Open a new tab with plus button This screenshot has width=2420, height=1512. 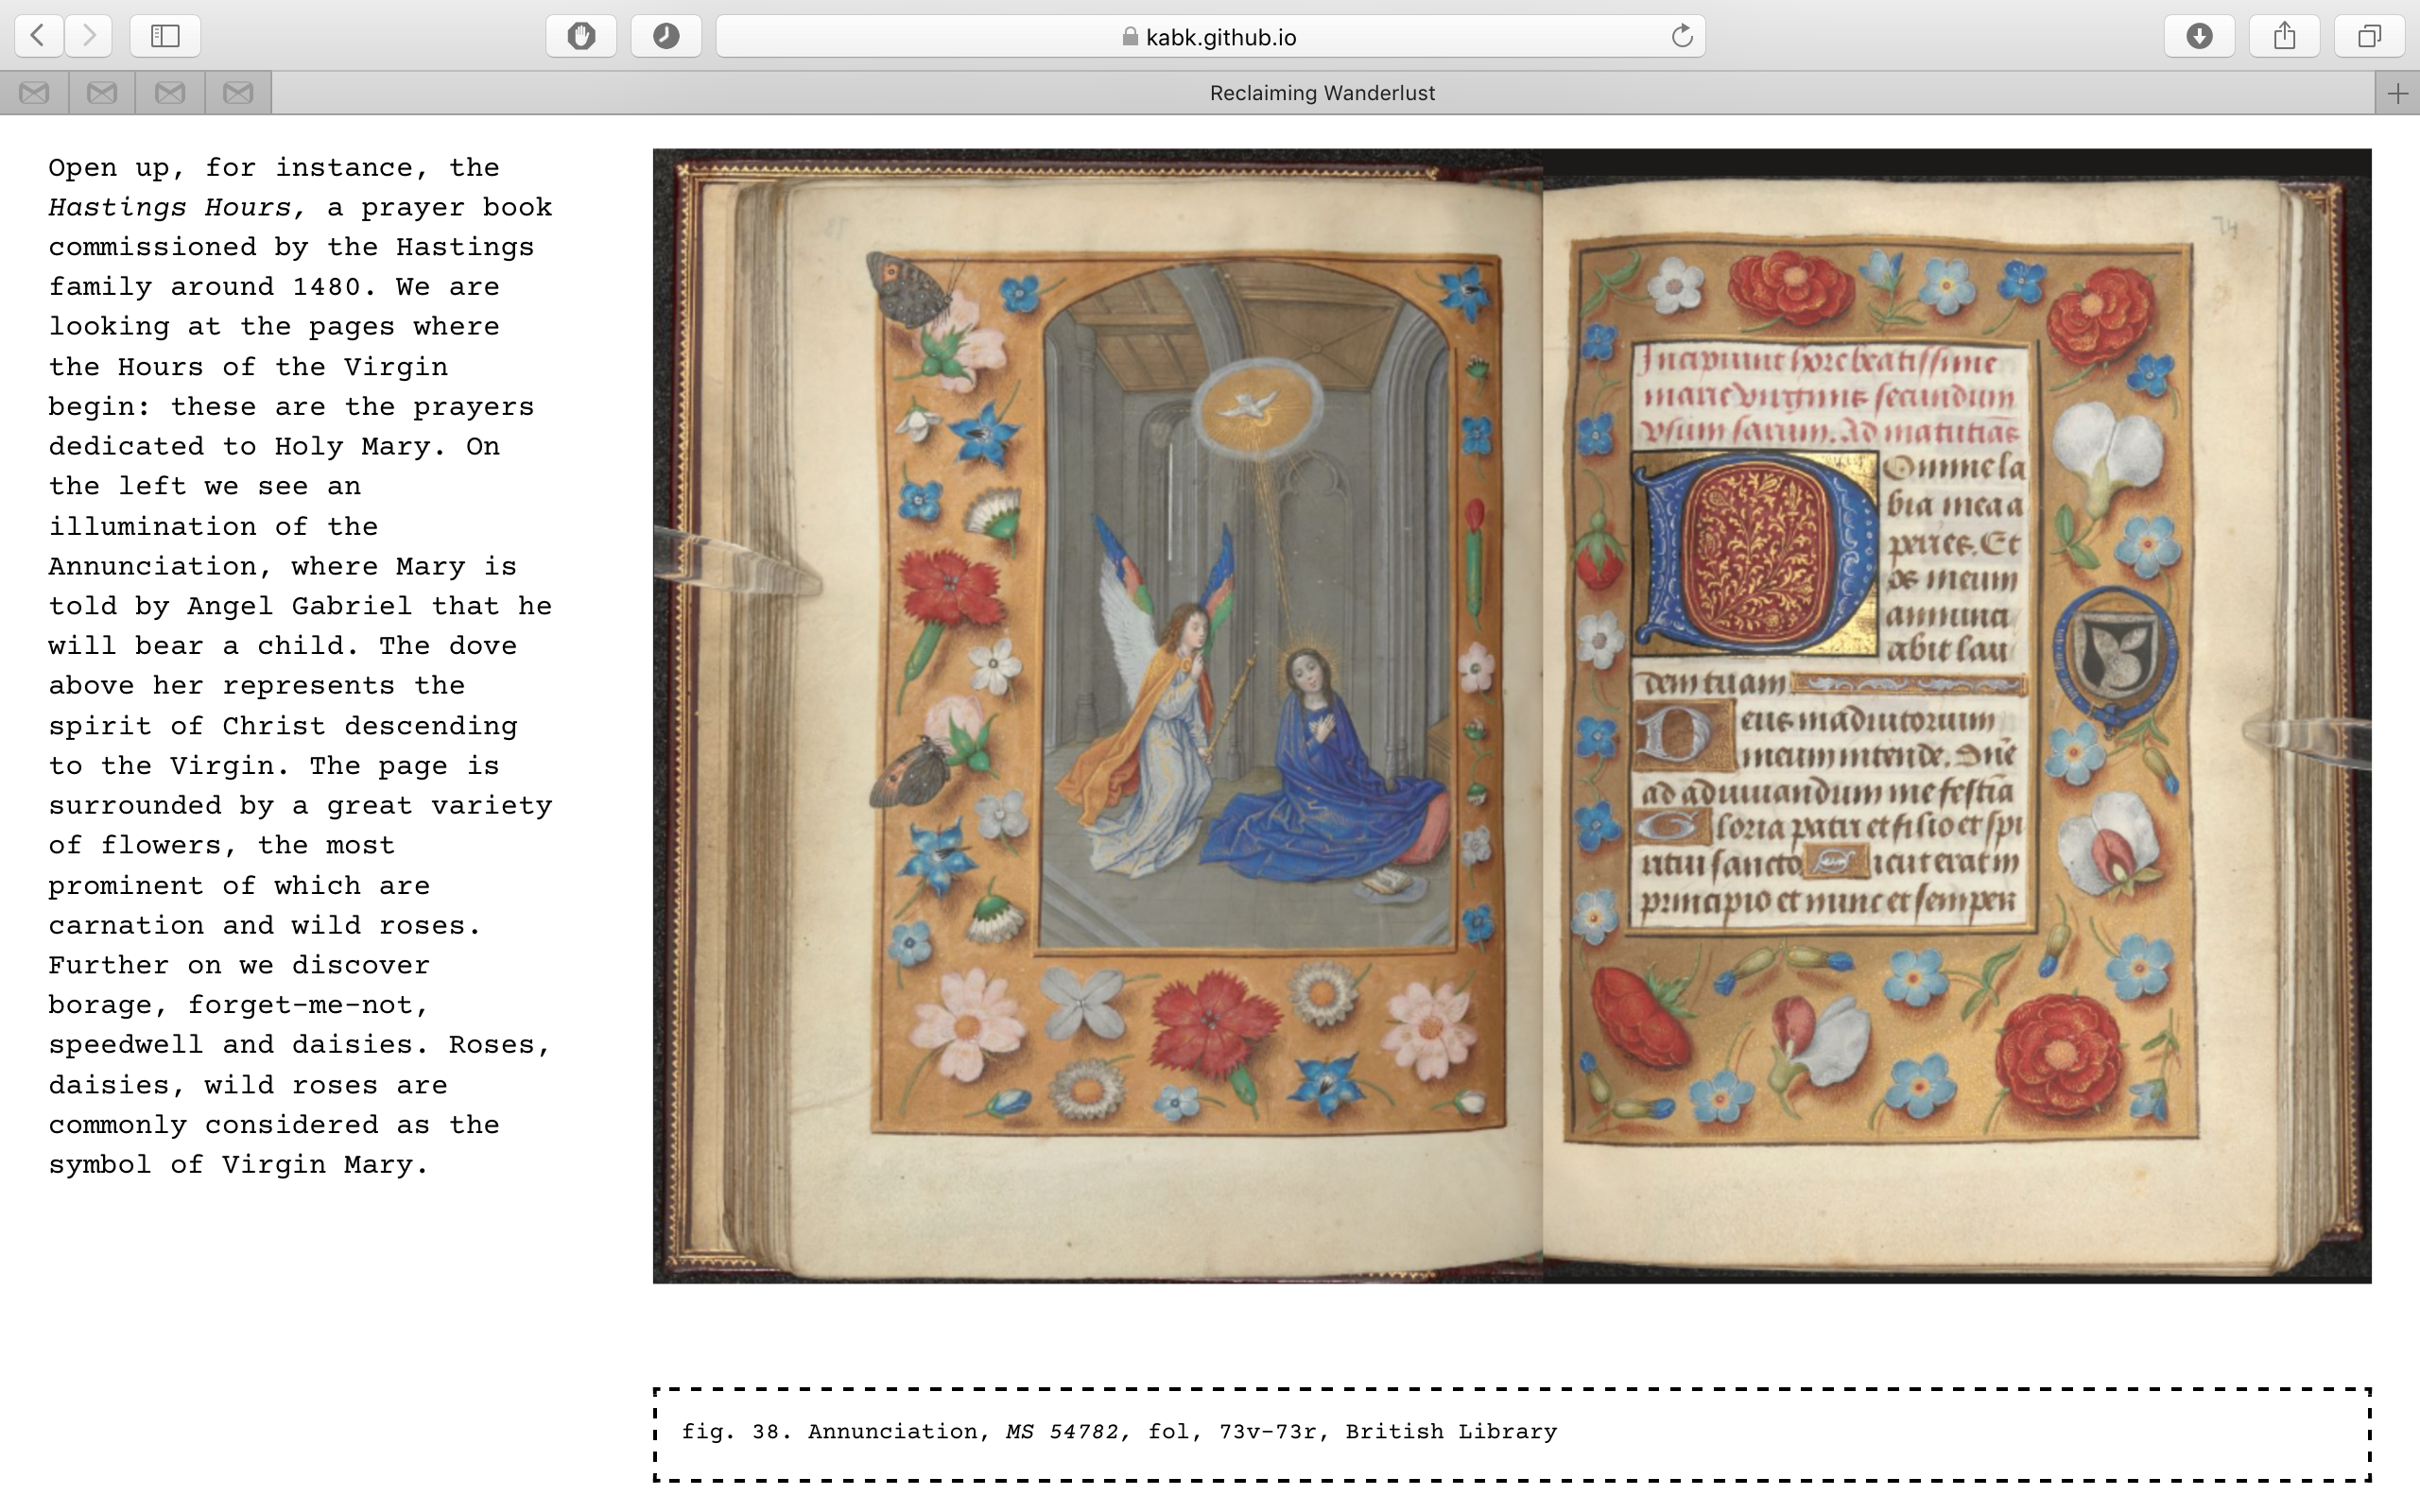[2397, 93]
